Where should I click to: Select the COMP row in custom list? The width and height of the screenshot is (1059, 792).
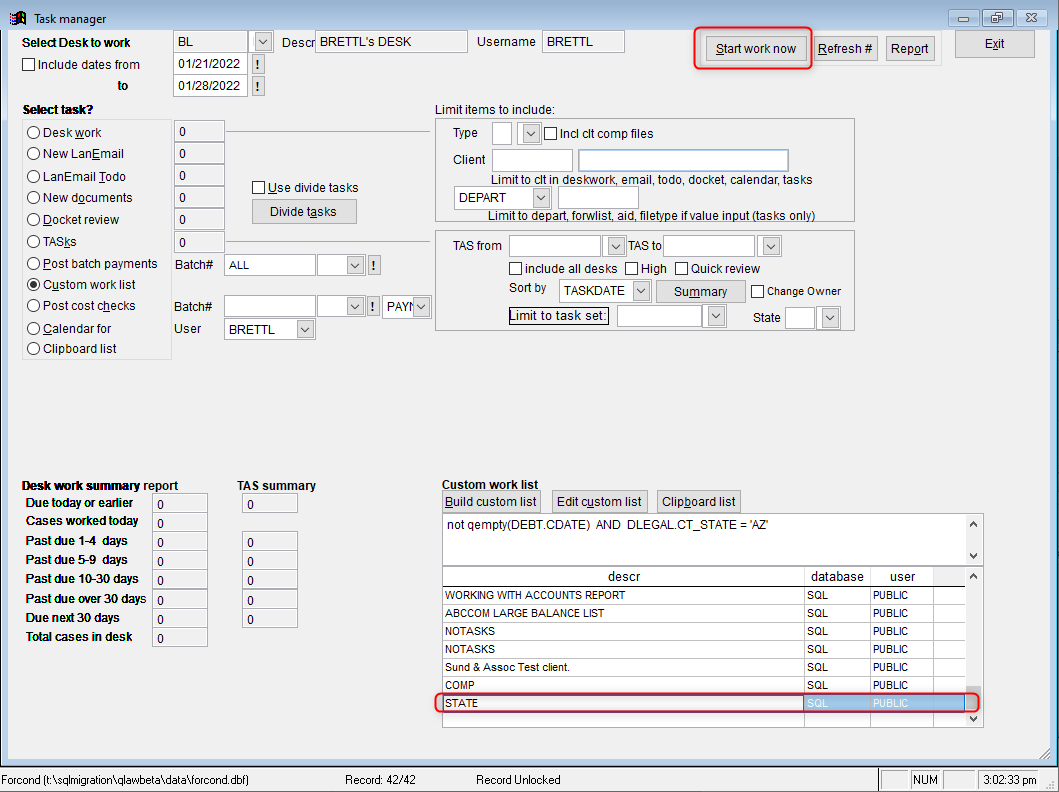click(x=704, y=685)
